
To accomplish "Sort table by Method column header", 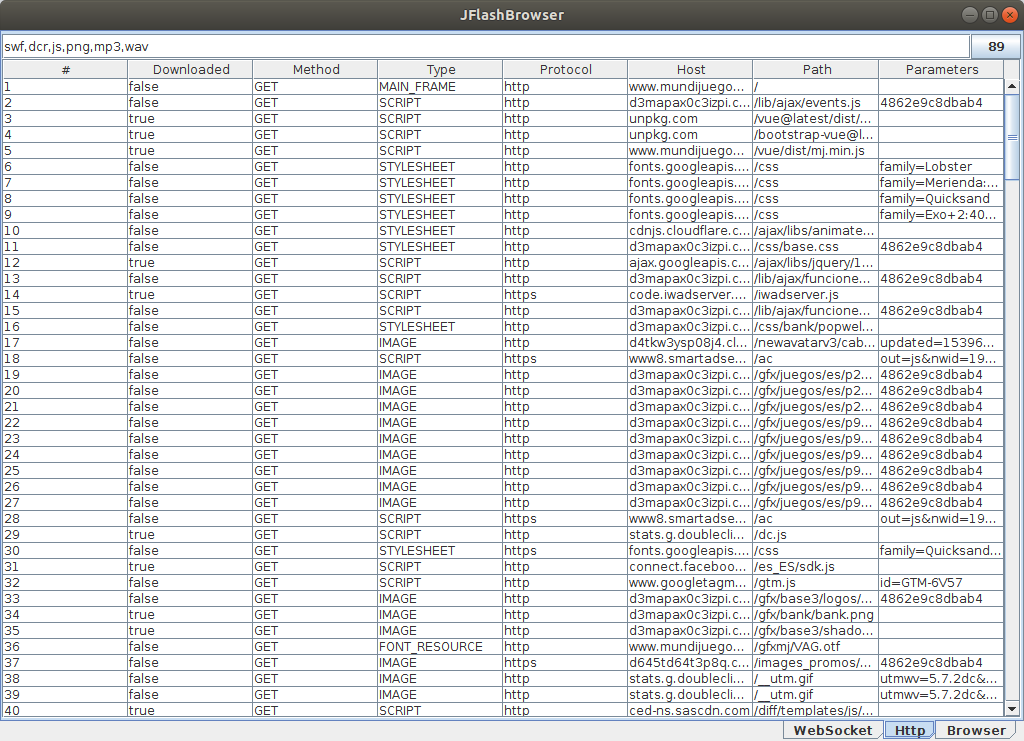I will click(x=315, y=69).
